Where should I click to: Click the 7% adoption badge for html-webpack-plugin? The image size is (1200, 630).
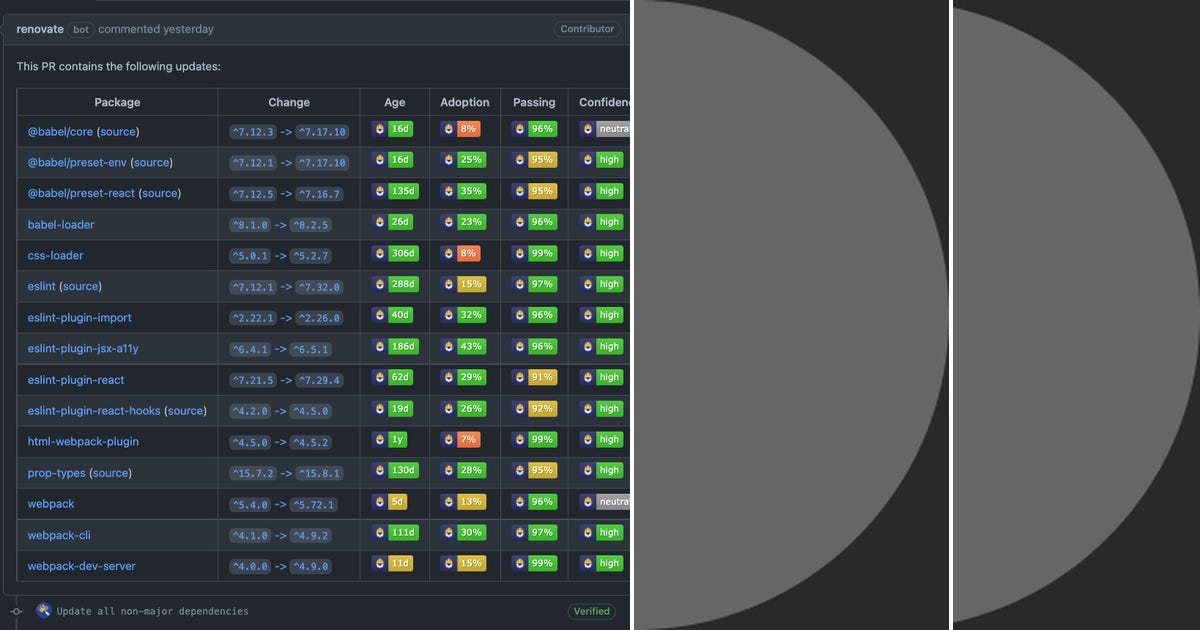click(x=460, y=439)
